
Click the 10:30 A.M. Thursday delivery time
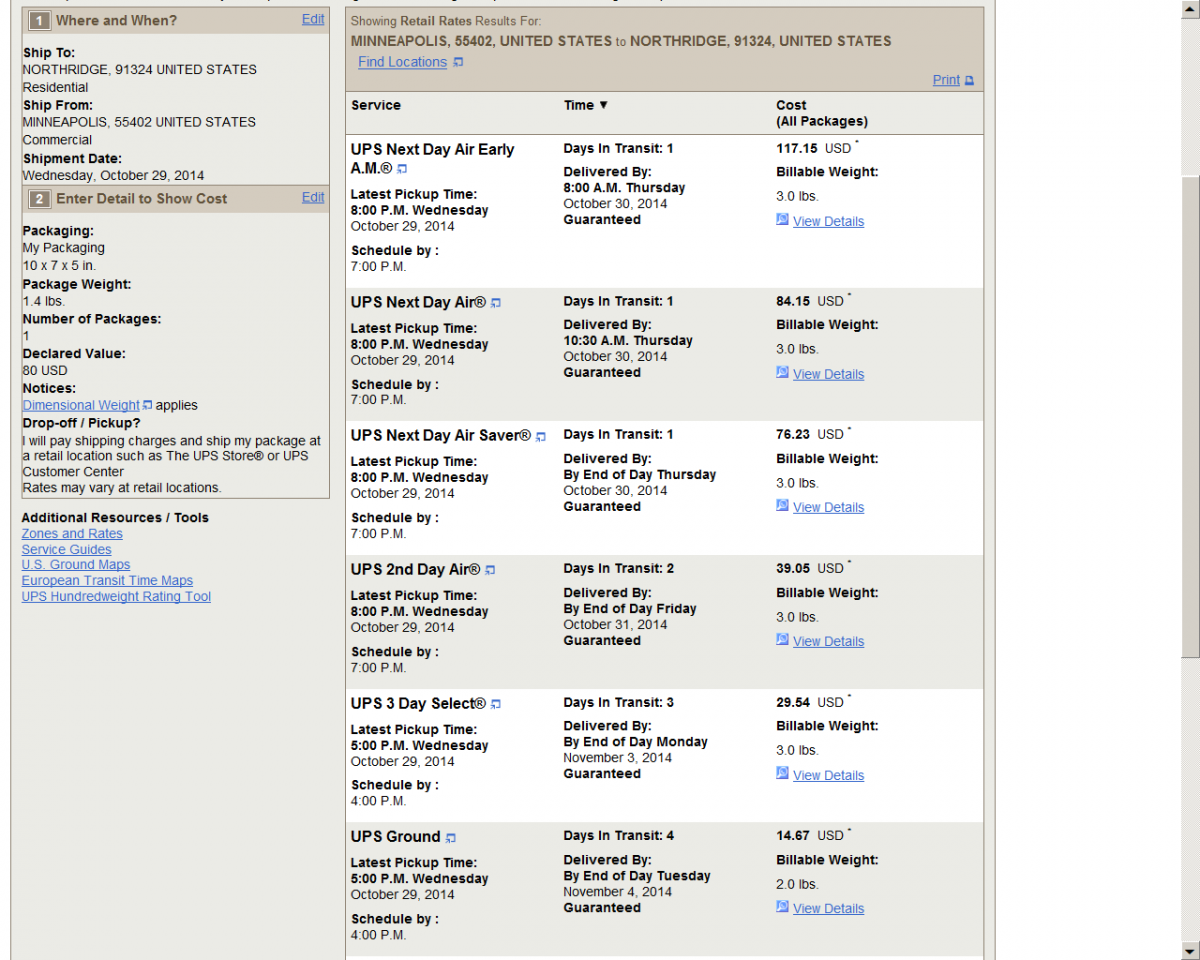click(628, 341)
